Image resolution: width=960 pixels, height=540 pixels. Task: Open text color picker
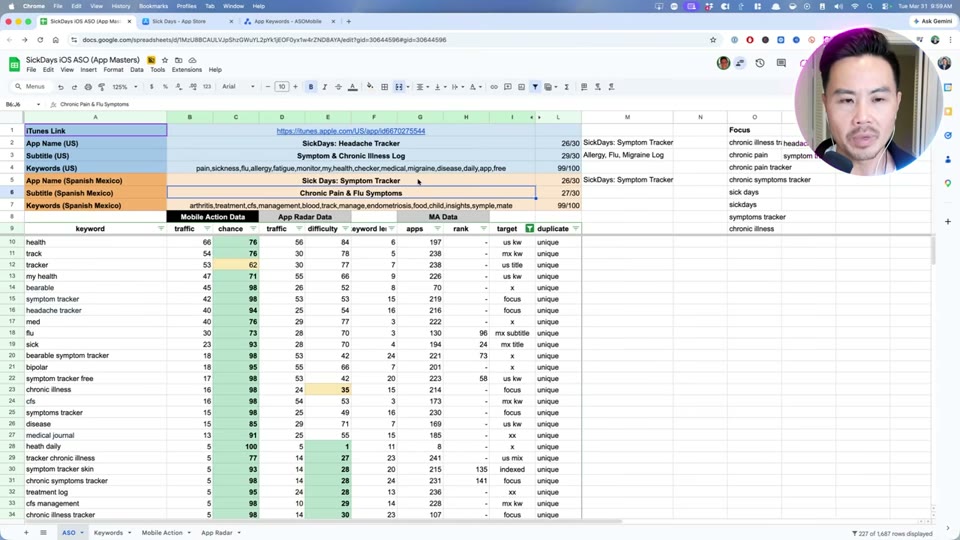click(x=353, y=87)
